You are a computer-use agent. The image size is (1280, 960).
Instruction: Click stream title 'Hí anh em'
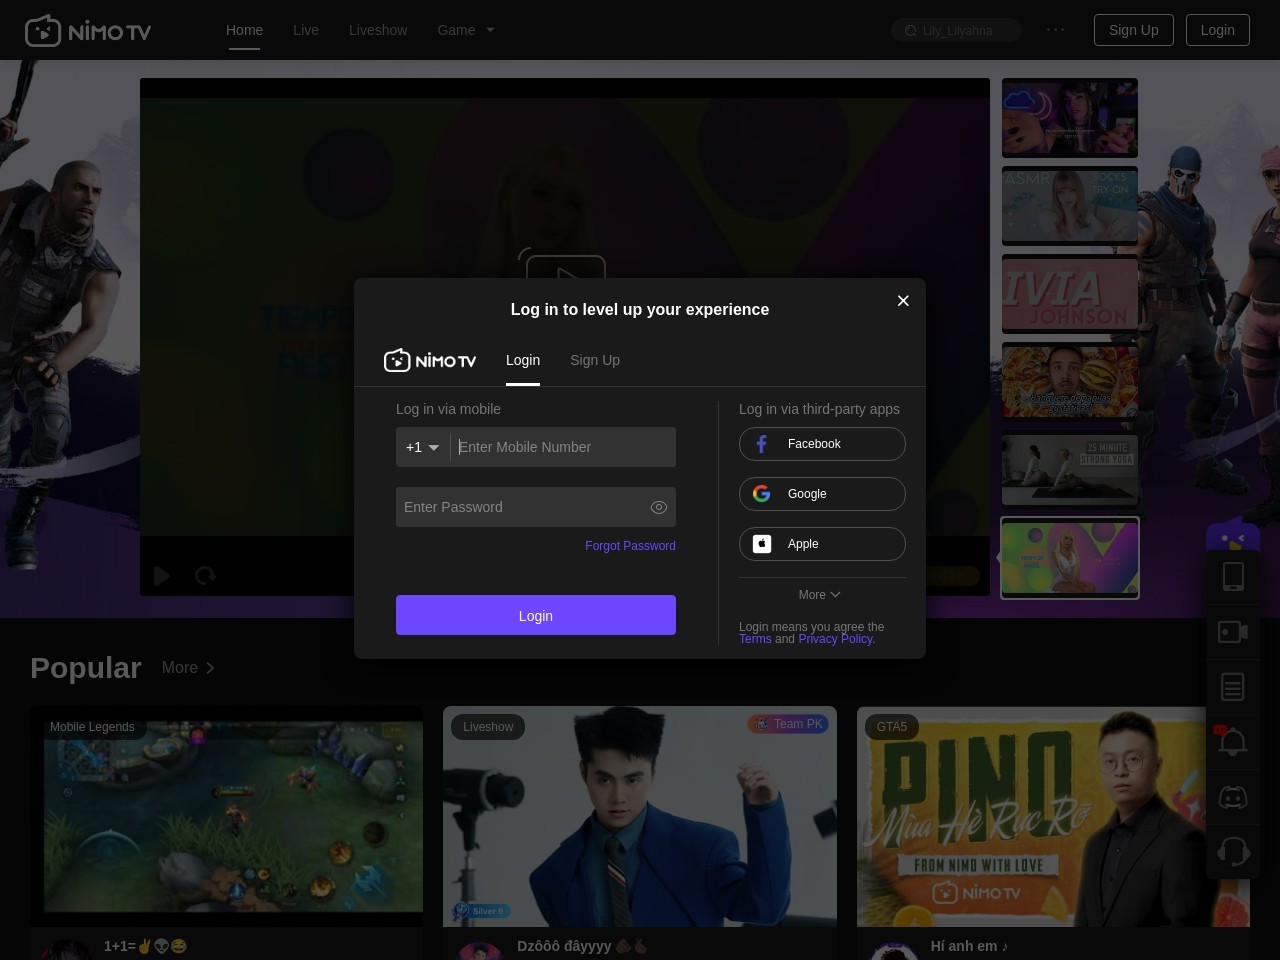pyautogui.click(x=969, y=946)
